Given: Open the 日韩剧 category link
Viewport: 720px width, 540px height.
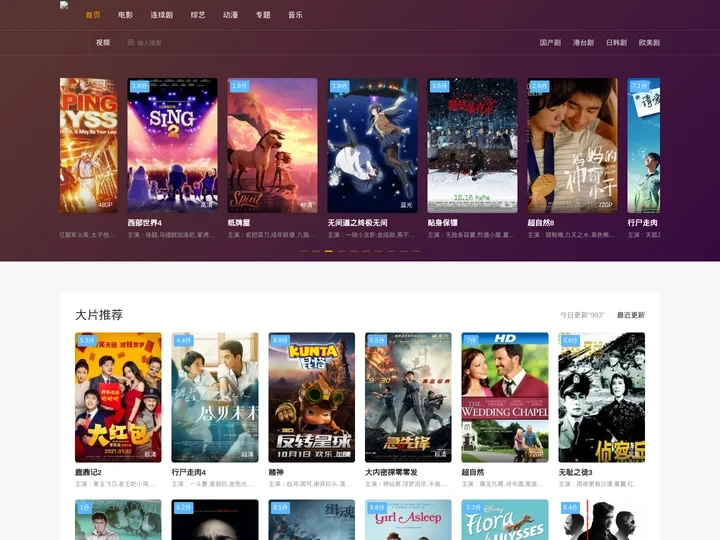Looking at the screenshot, I should 616,42.
